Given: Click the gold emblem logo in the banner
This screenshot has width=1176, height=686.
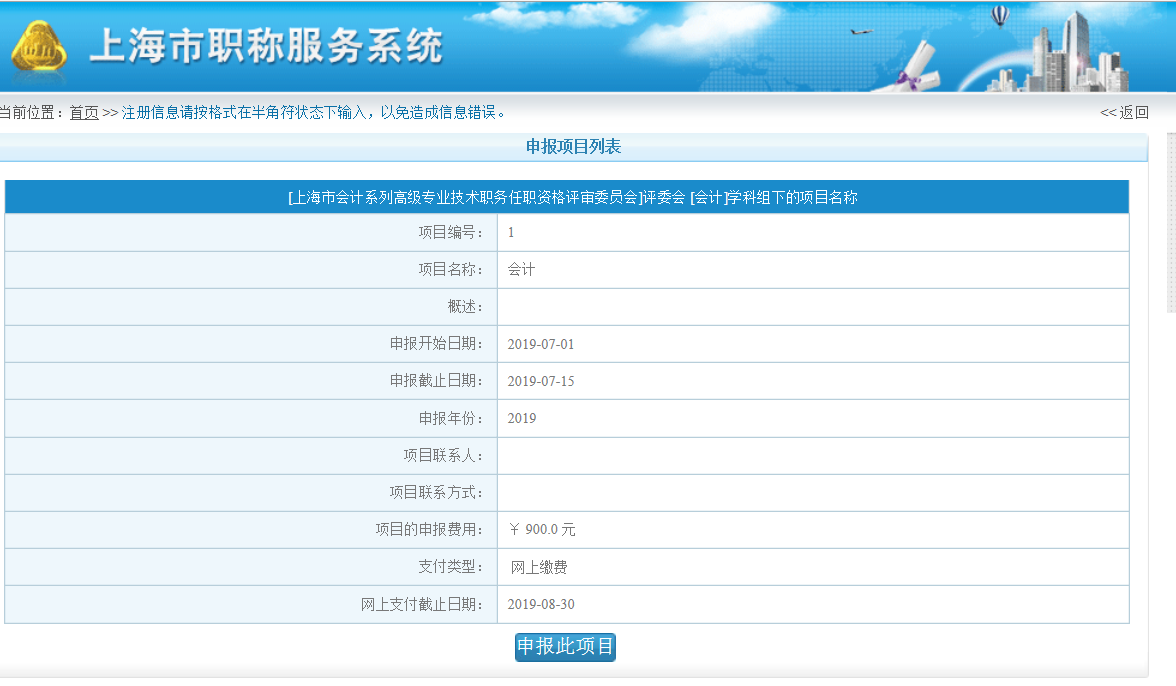Looking at the screenshot, I should pos(39,51).
